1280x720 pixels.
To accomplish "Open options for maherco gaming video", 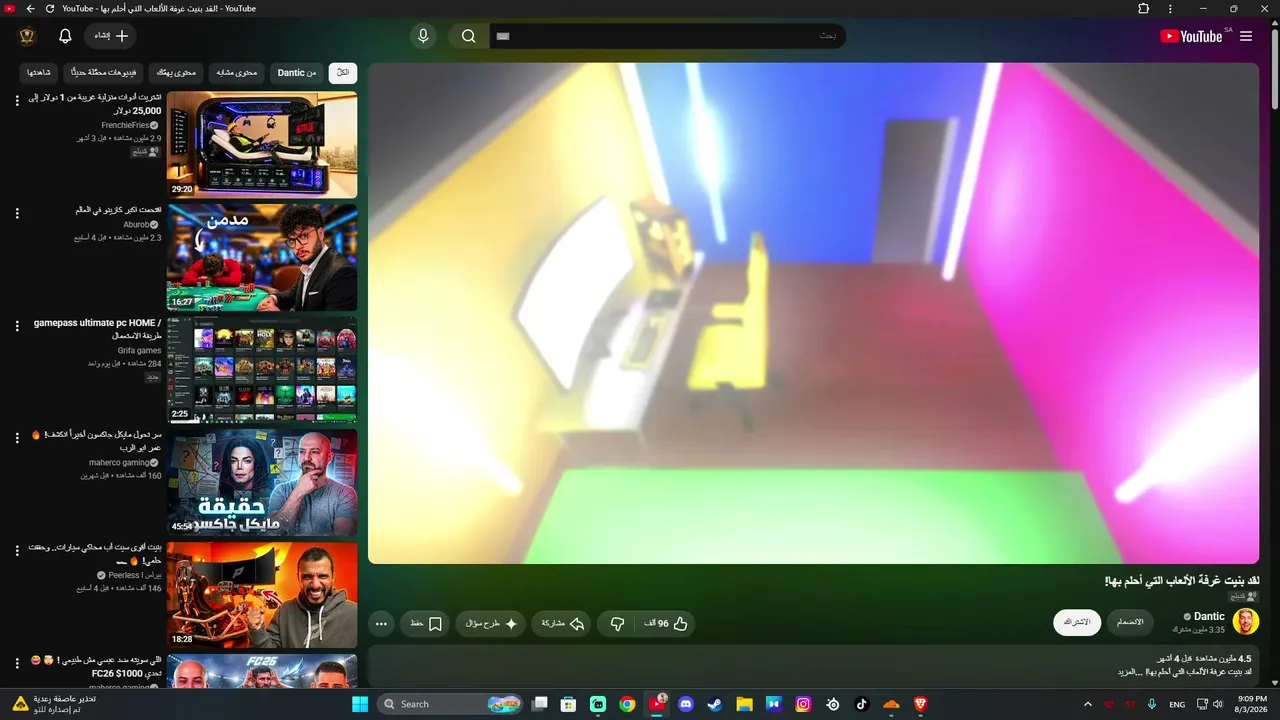I will [16, 439].
